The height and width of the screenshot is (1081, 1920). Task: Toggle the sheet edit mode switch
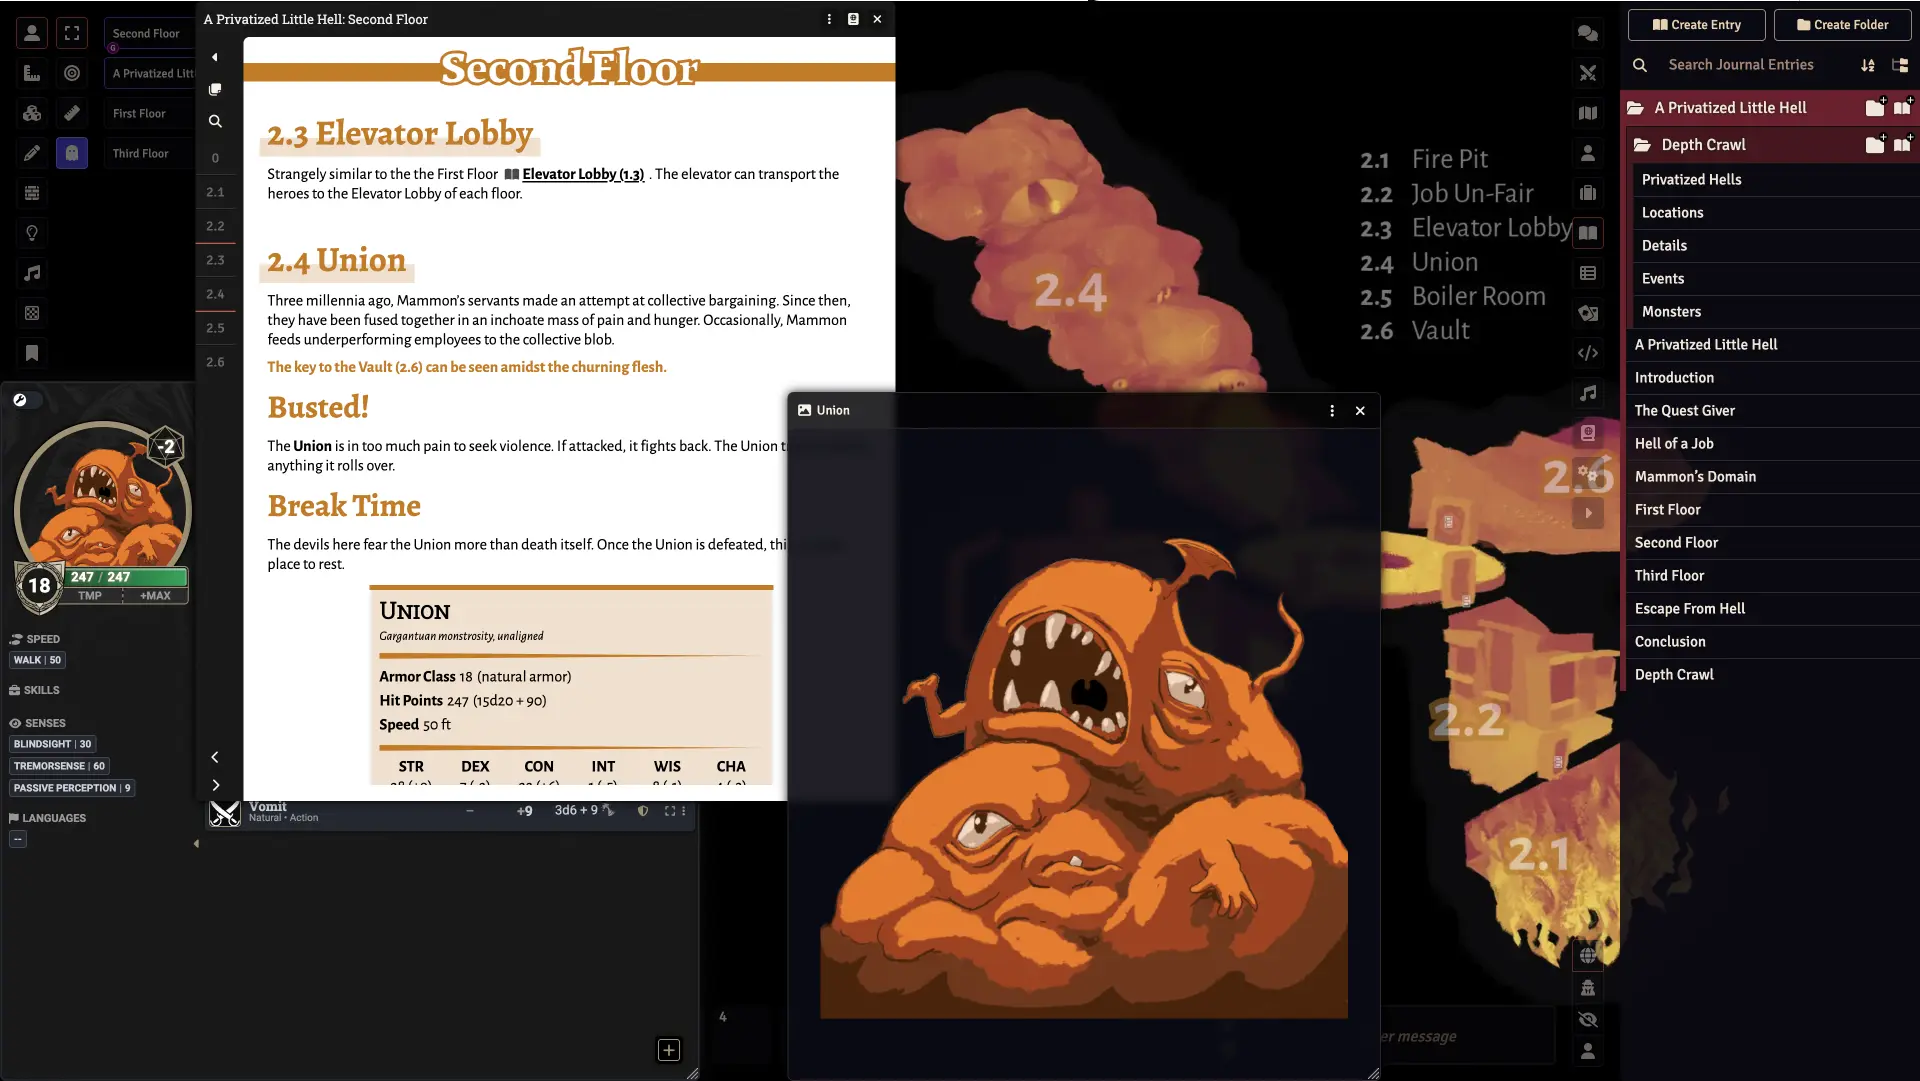[27, 400]
